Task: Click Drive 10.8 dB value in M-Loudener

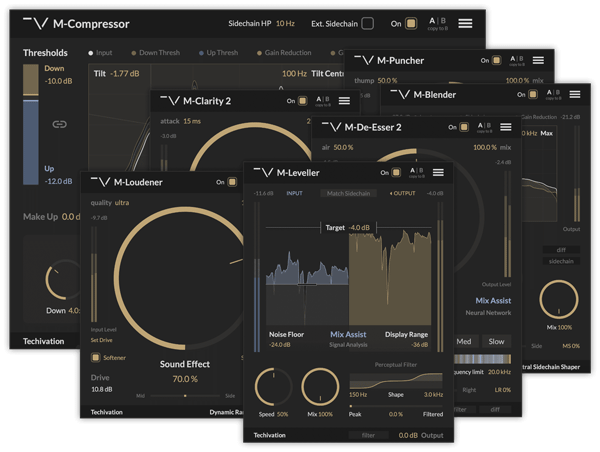Action: [101, 389]
